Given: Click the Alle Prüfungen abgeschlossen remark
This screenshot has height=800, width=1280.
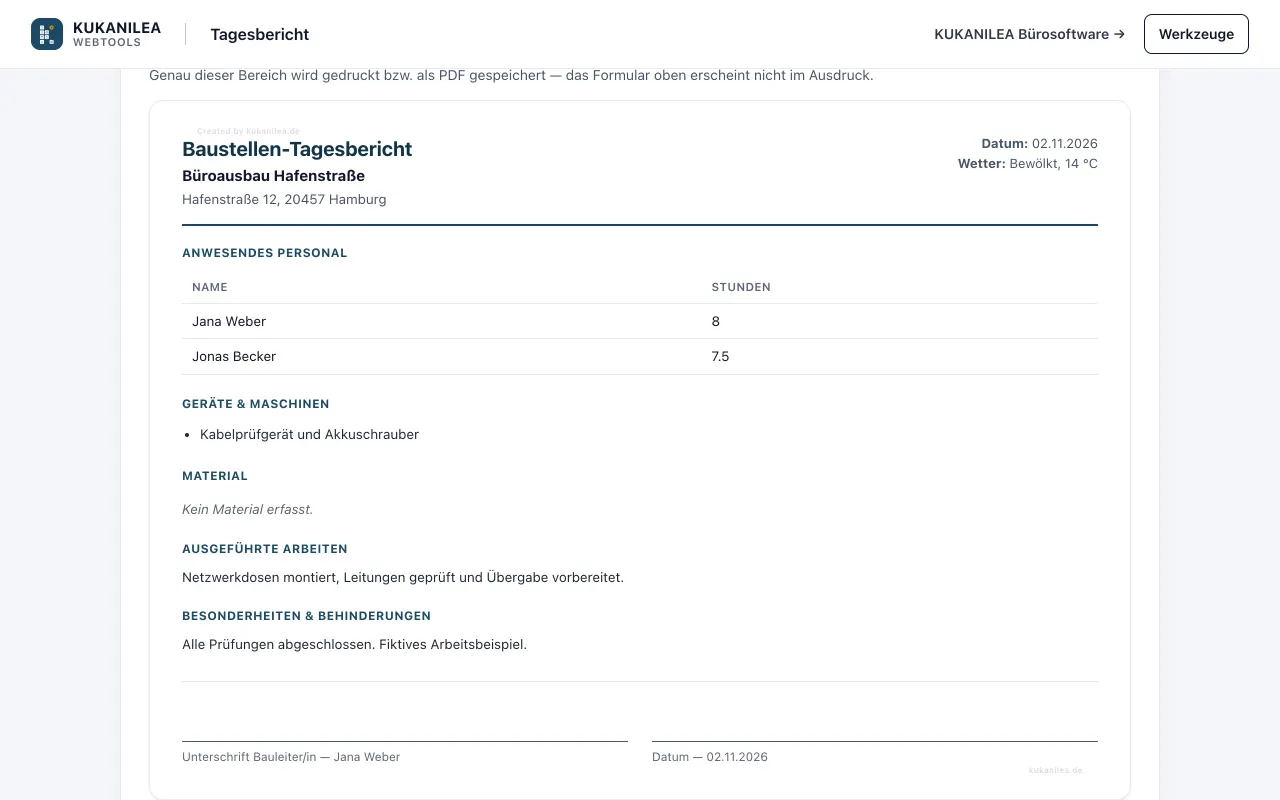Looking at the screenshot, I should pyautogui.click(x=354, y=644).
